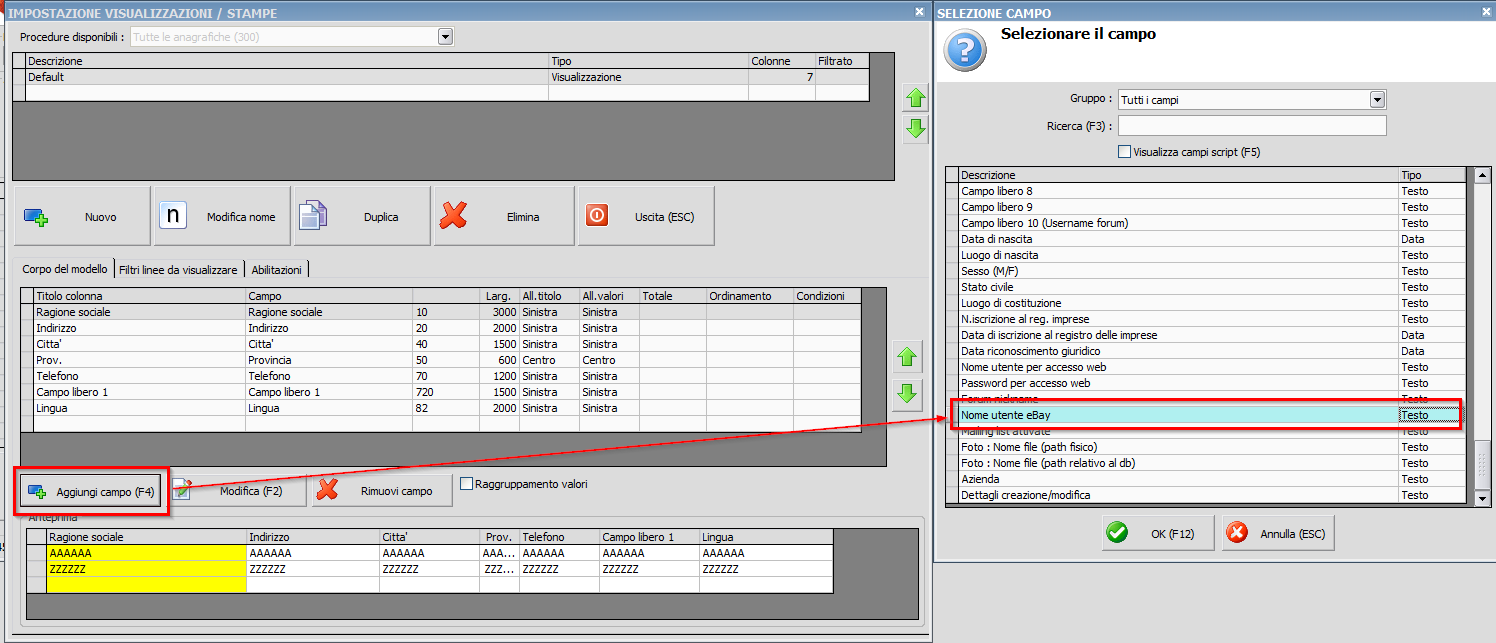
Task: Select the Lingua column row
Action: click(441, 408)
